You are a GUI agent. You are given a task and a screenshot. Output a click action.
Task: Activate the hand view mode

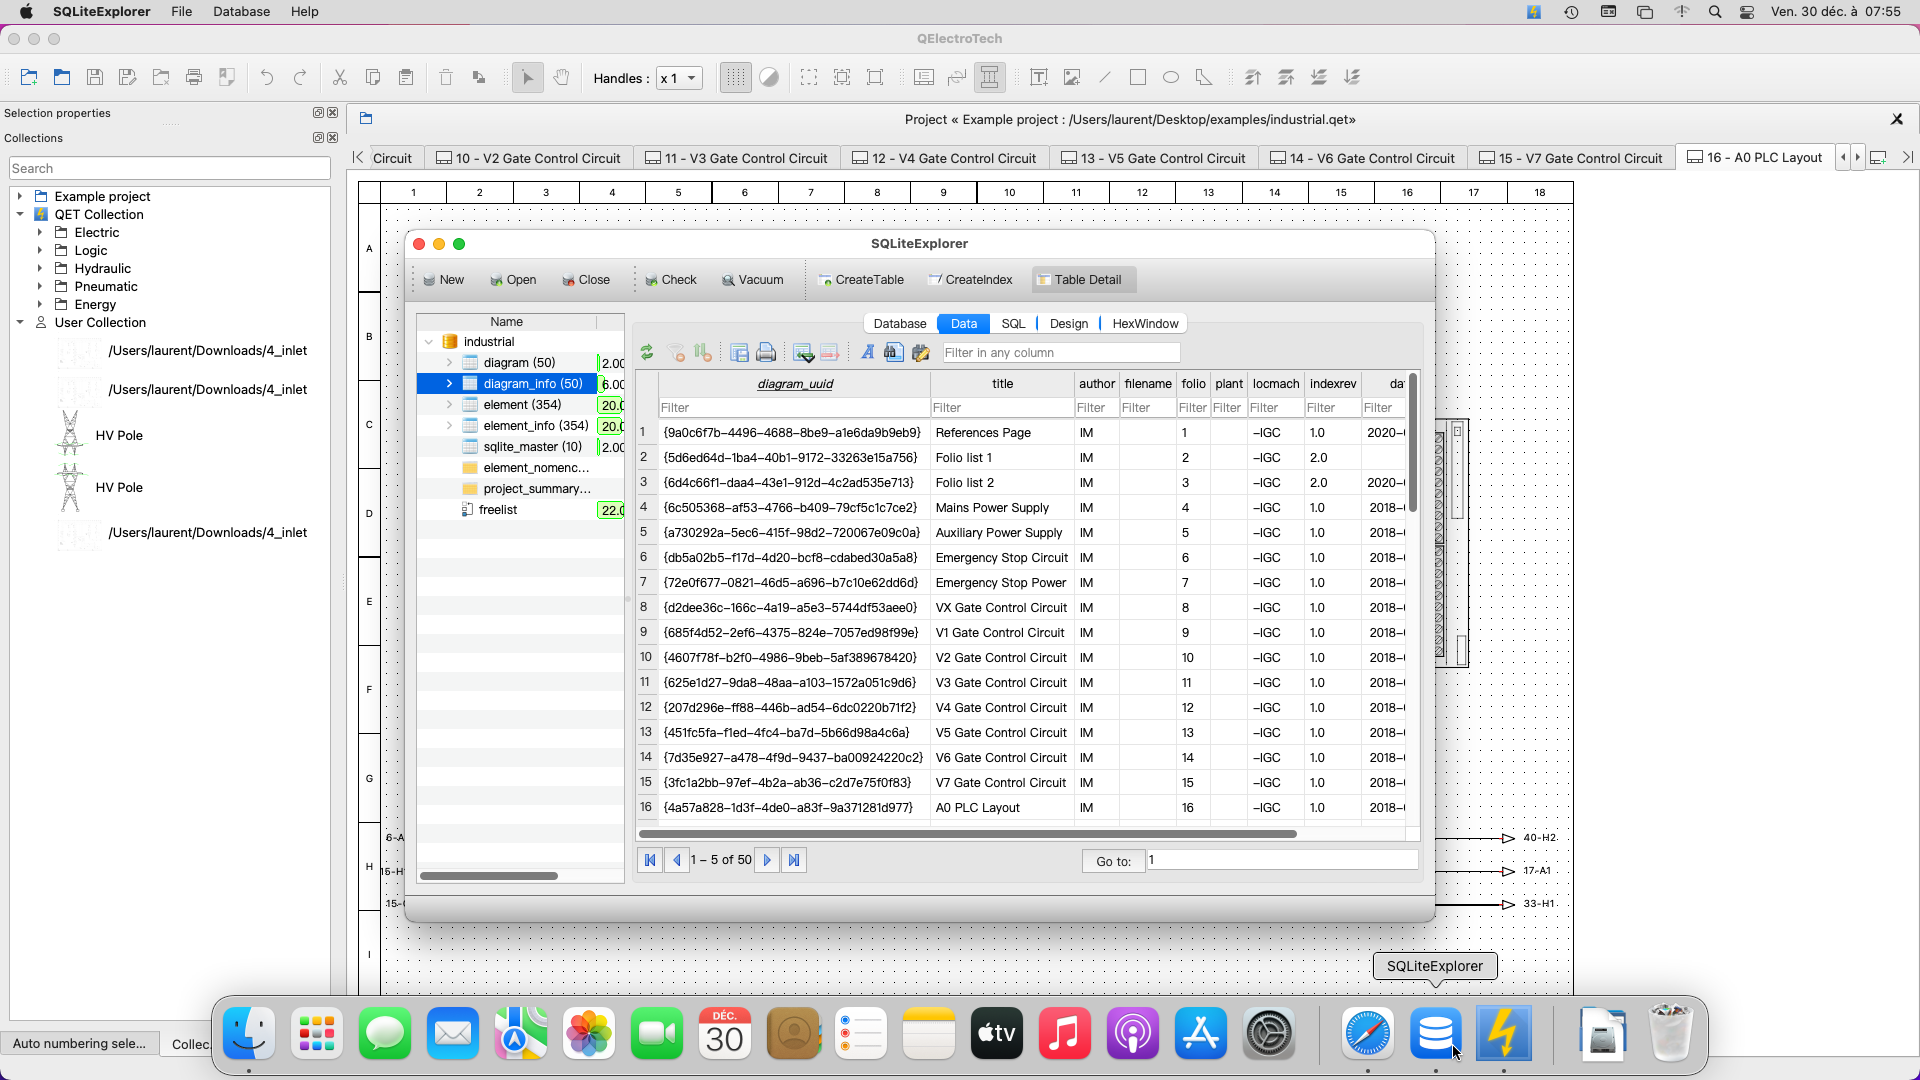coord(561,78)
